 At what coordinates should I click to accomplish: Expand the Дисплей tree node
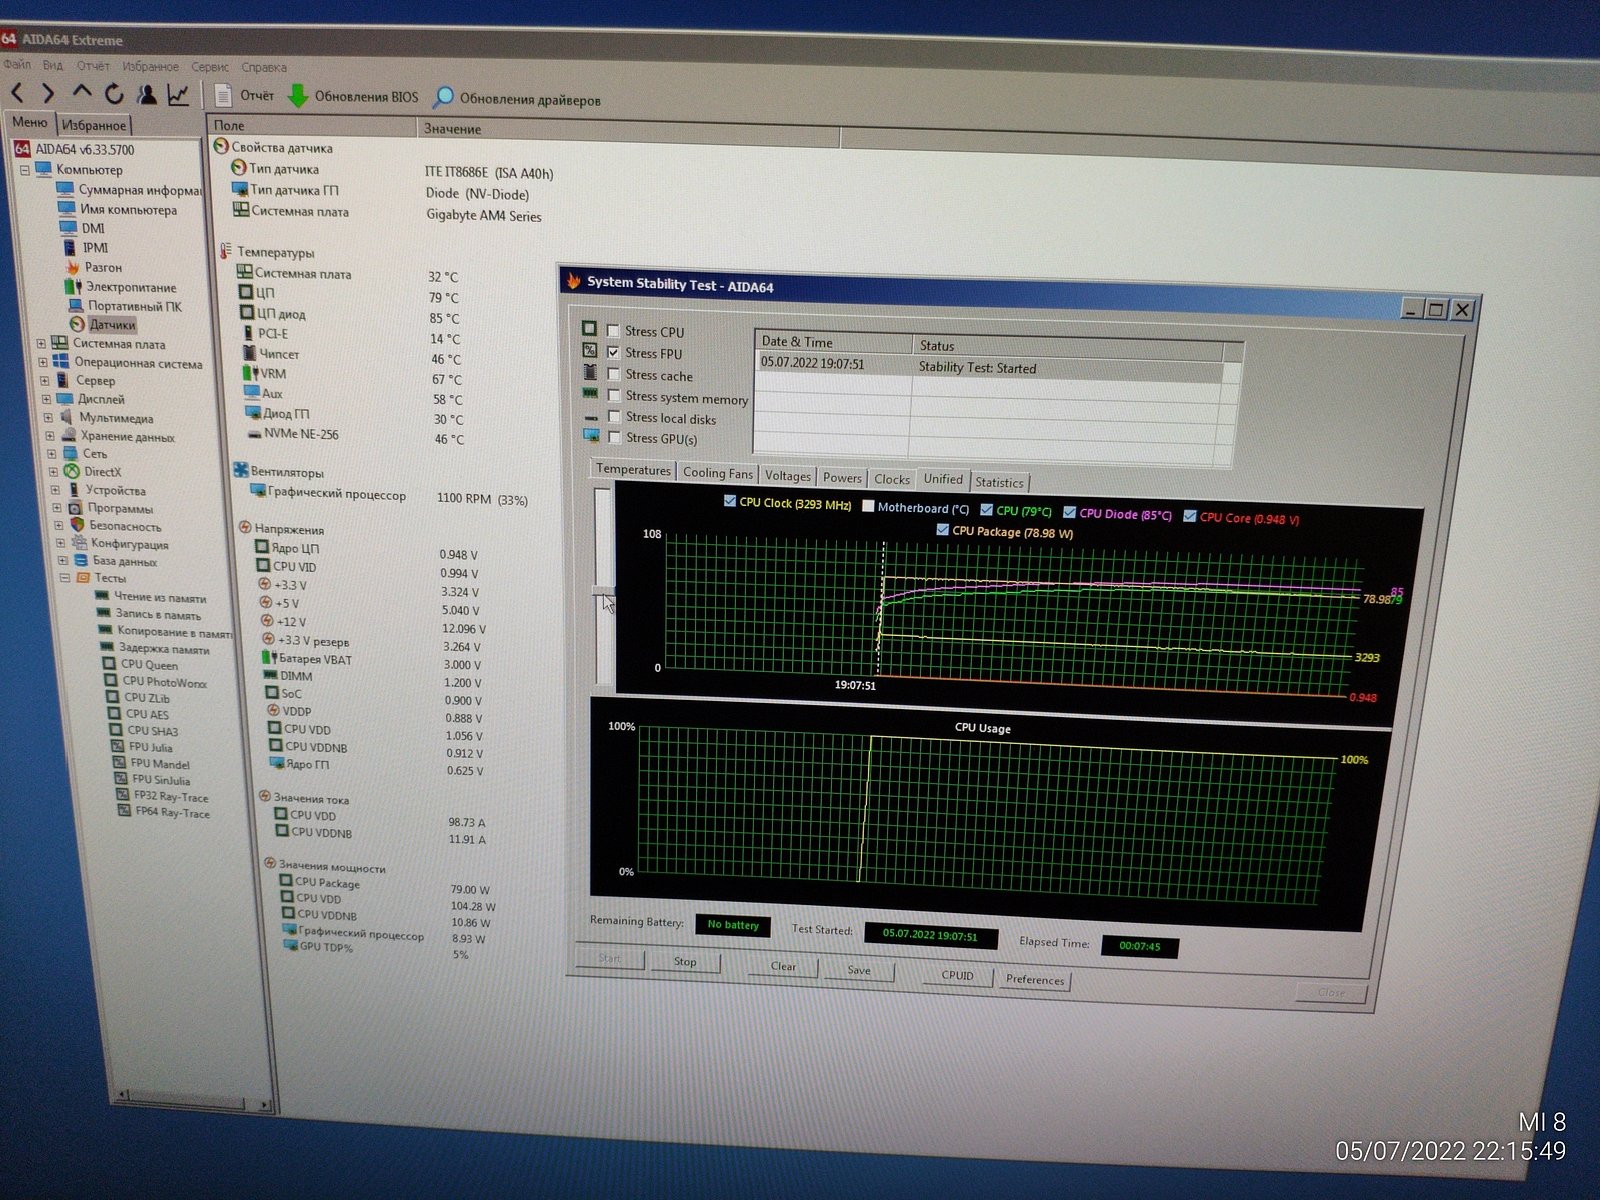[46, 399]
